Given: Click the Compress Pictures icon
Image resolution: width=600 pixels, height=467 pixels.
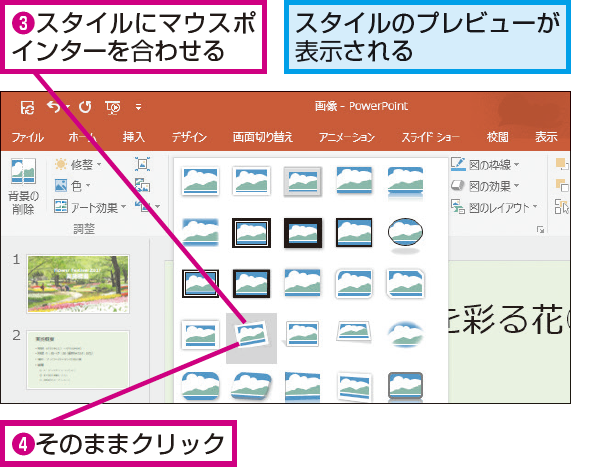Looking at the screenshot, I should click(x=142, y=164).
